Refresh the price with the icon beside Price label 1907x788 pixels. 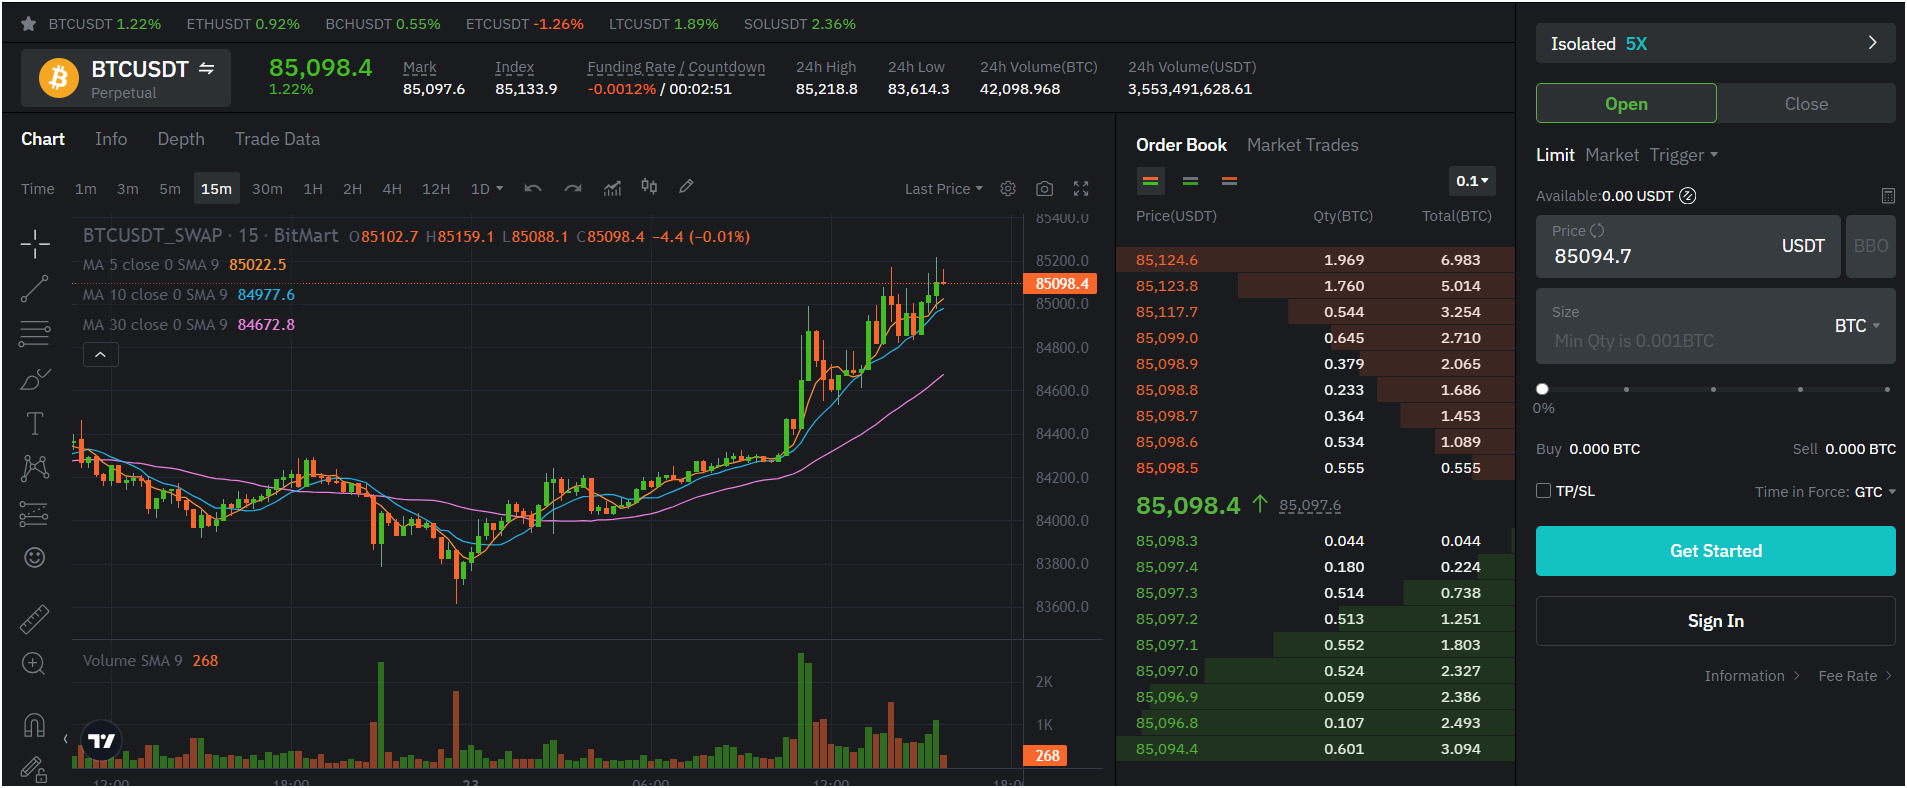tap(1597, 231)
